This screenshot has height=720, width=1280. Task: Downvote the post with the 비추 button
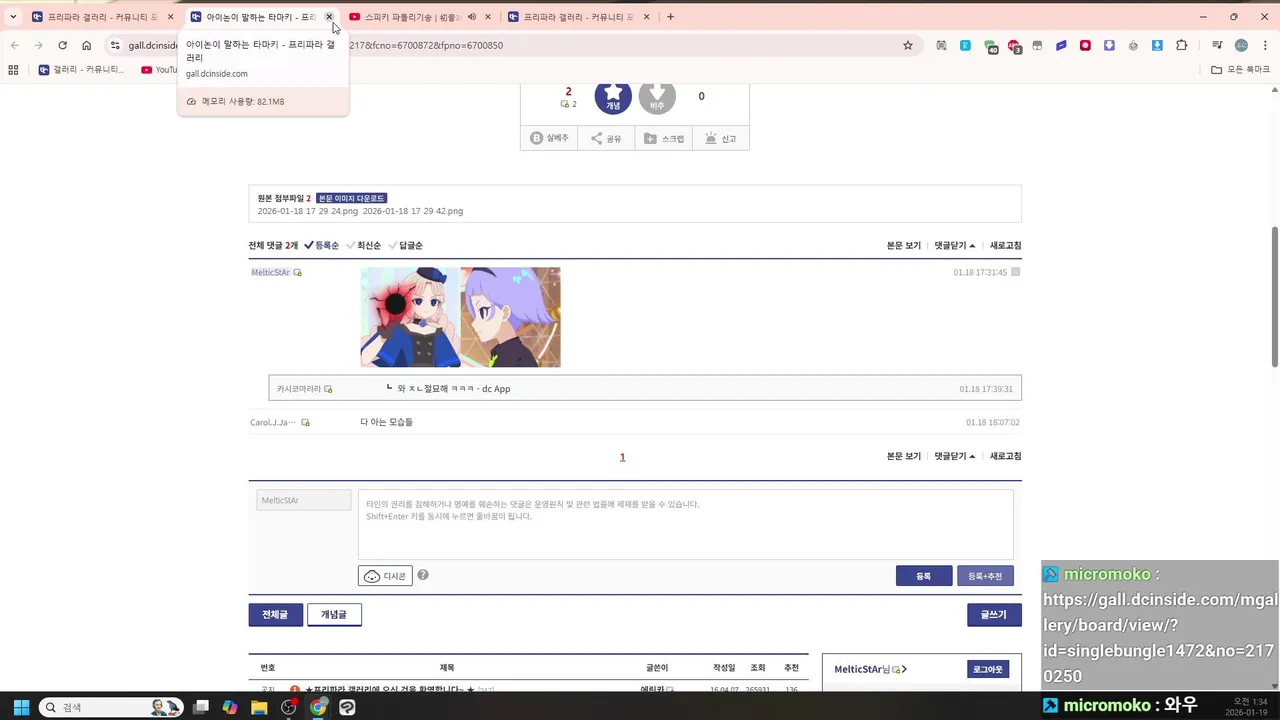657,97
